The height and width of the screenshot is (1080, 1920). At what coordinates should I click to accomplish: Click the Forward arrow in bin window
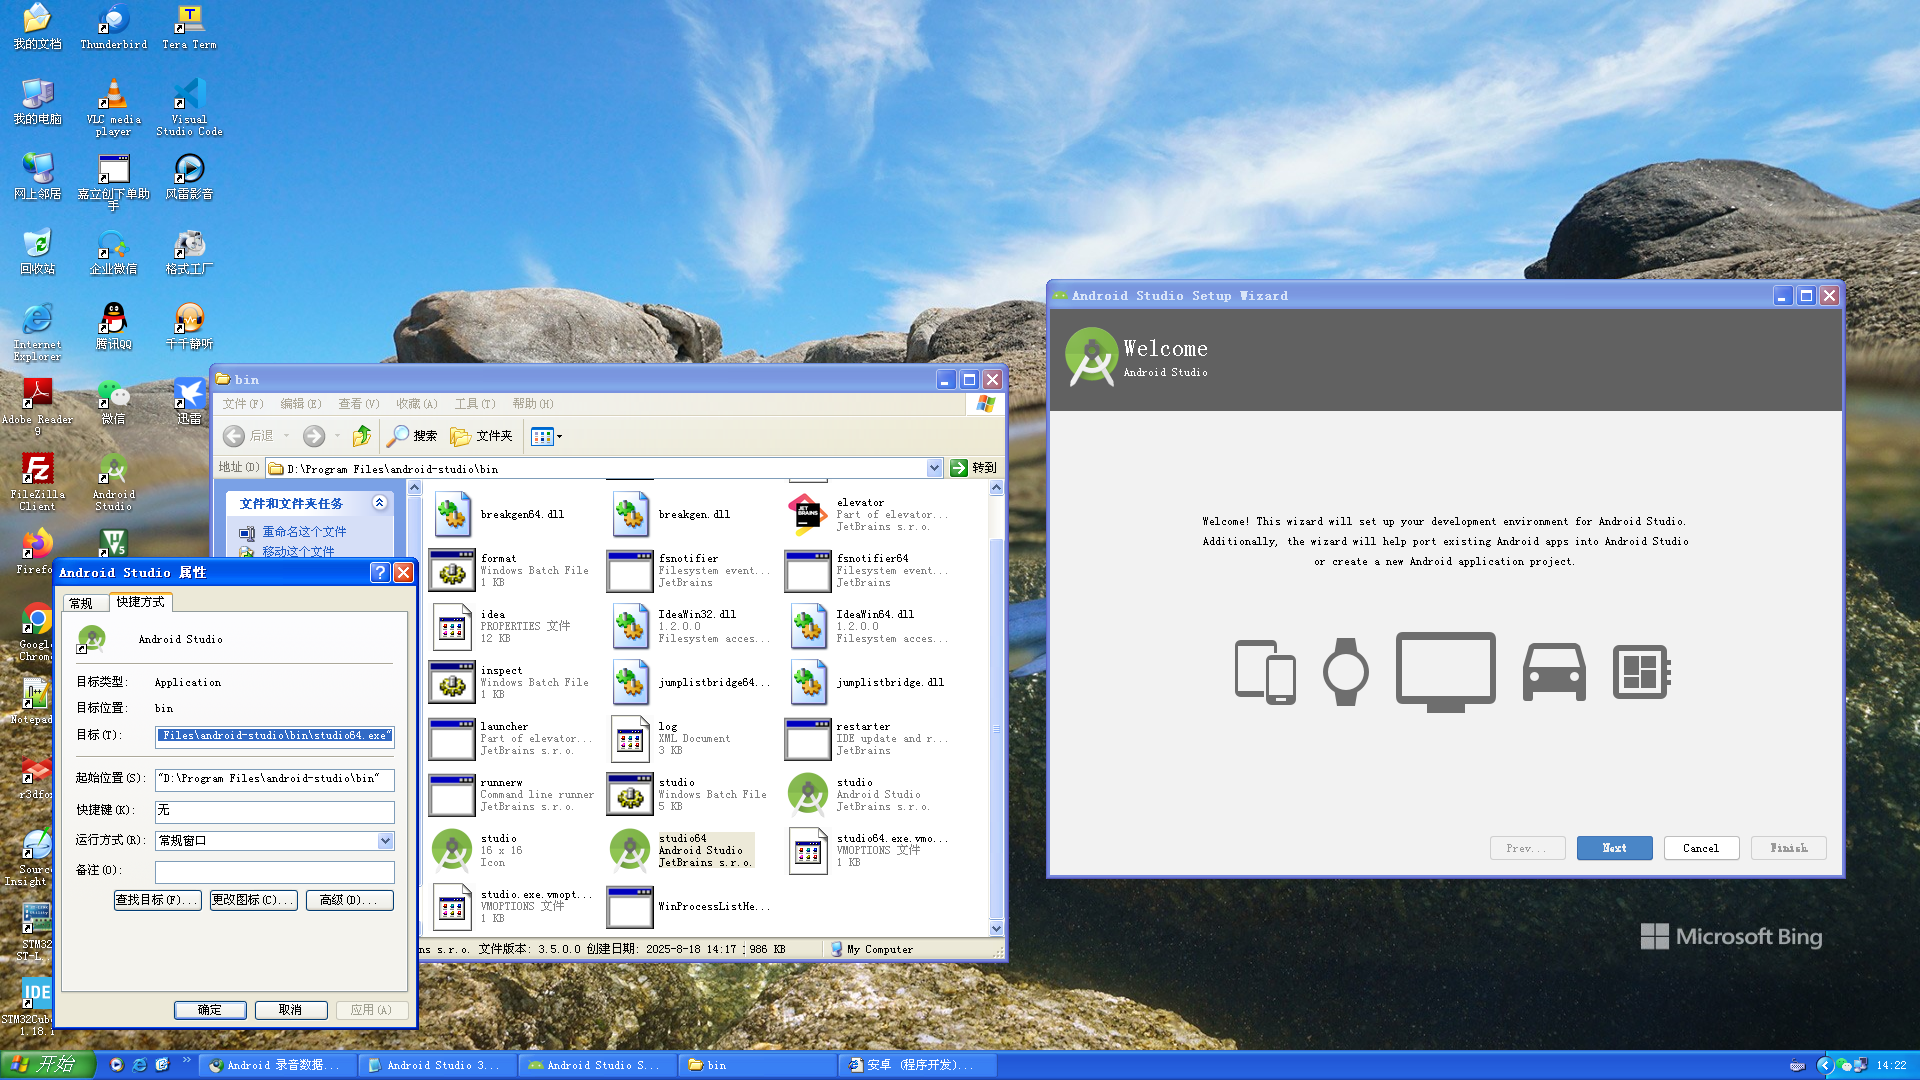(x=314, y=436)
